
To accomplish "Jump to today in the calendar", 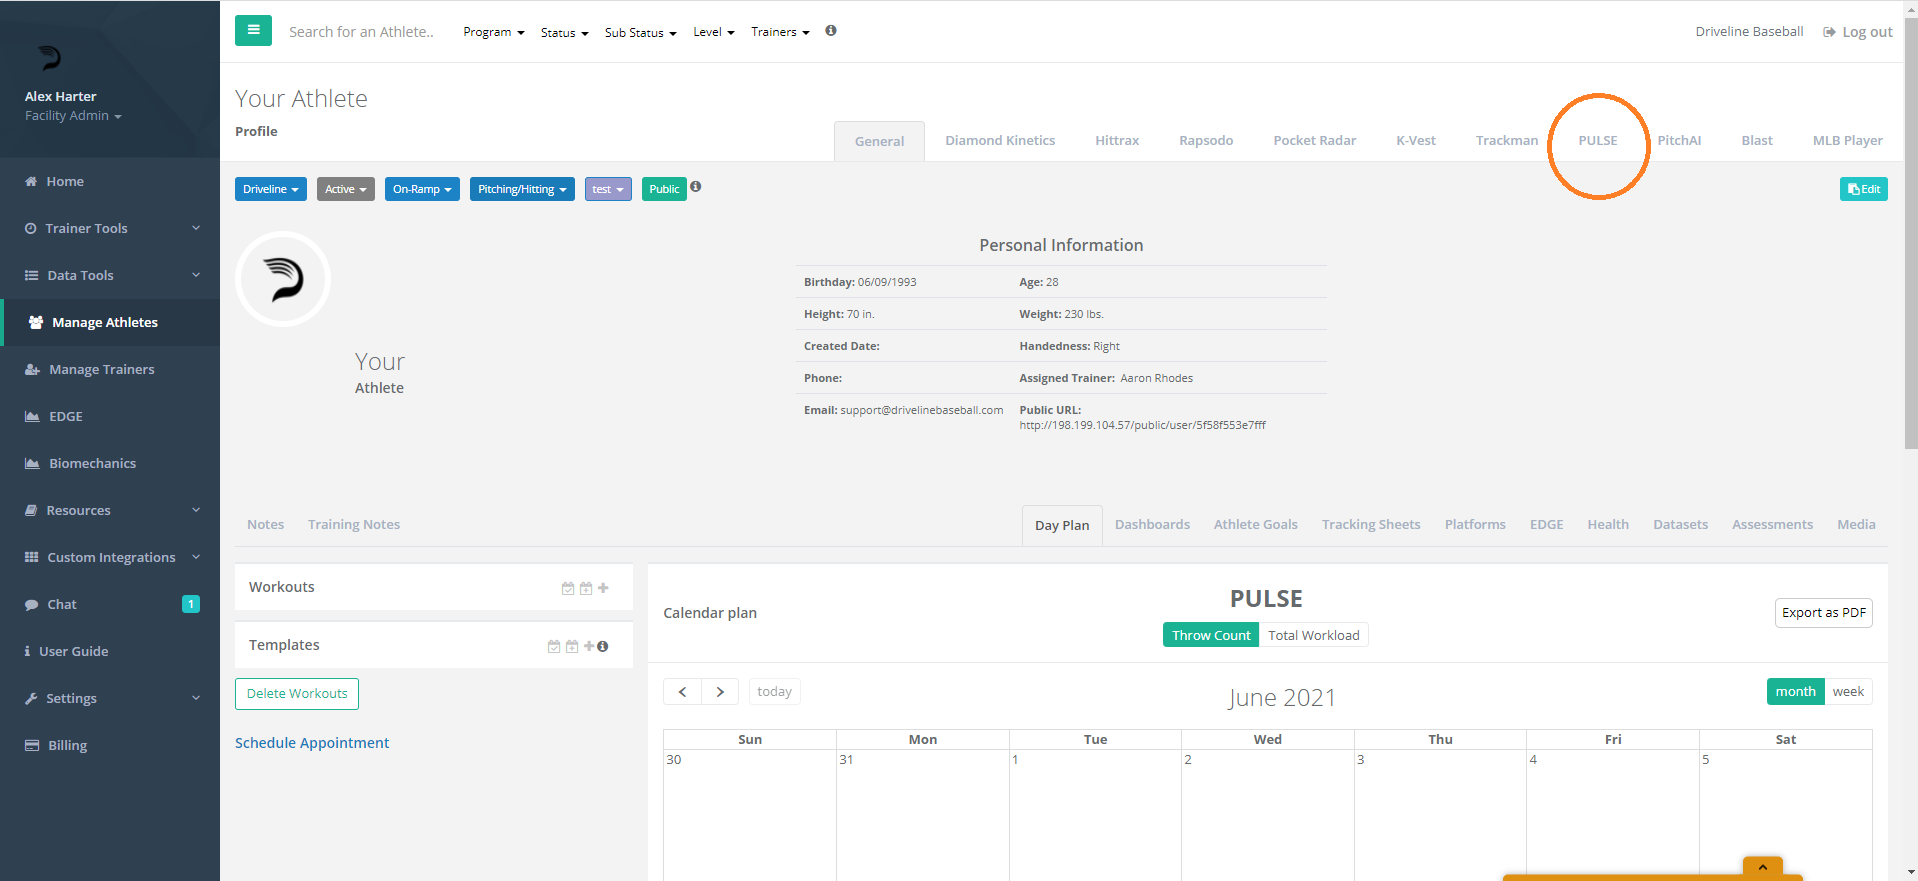I will pyautogui.click(x=774, y=691).
